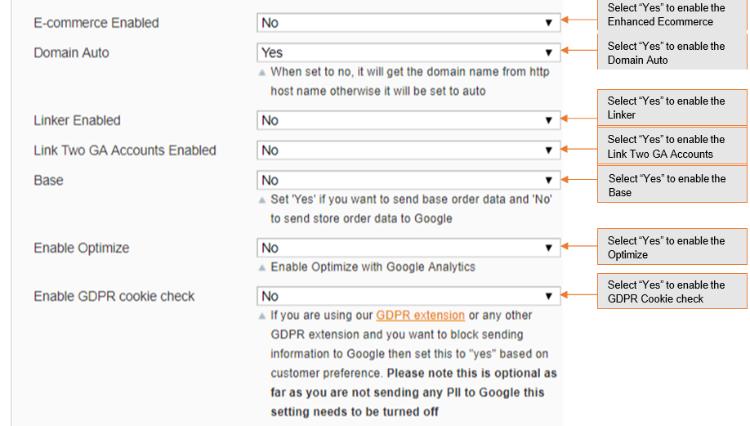The width and height of the screenshot is (750, 426).
Task: Click the Enable Optimize field label
Action: (83, 247)
